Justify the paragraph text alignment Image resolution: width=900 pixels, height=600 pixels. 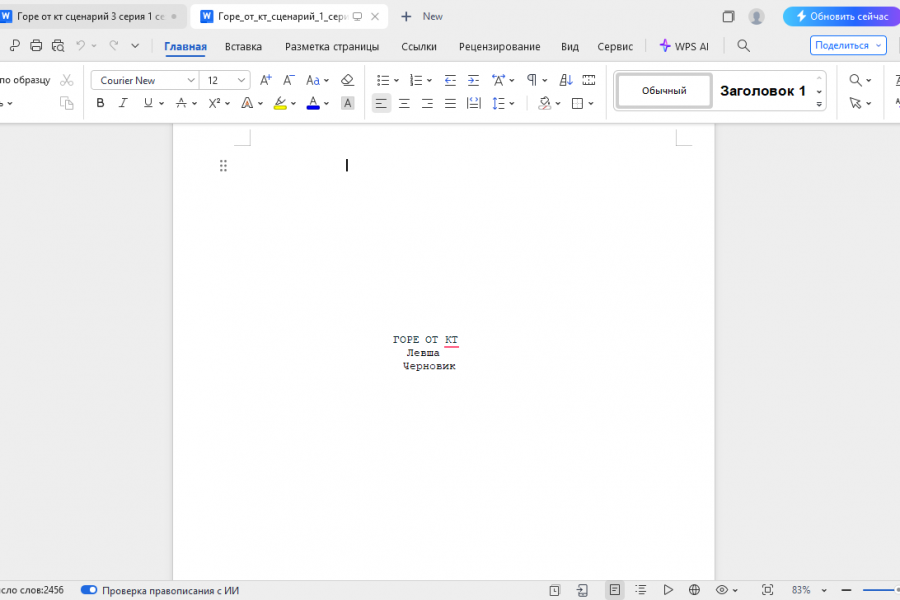coord(450,103)
